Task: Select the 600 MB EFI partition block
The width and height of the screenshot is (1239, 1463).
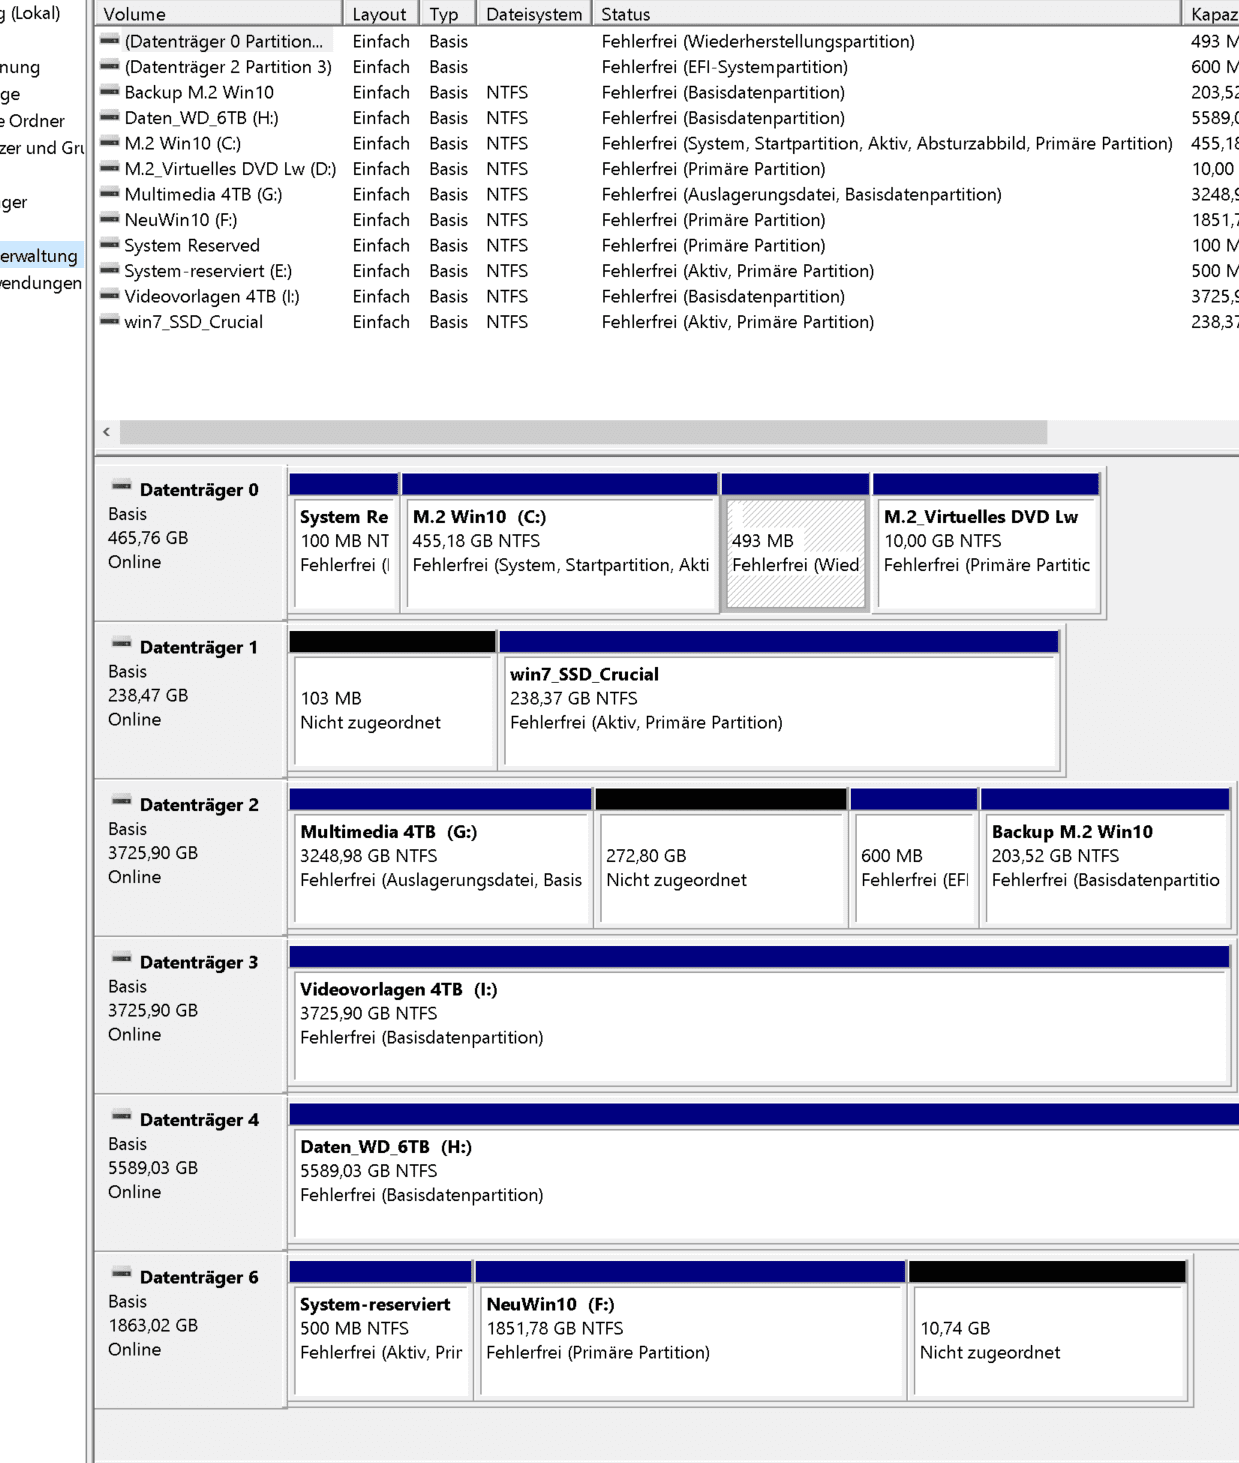Action: [x=914, y=857]
